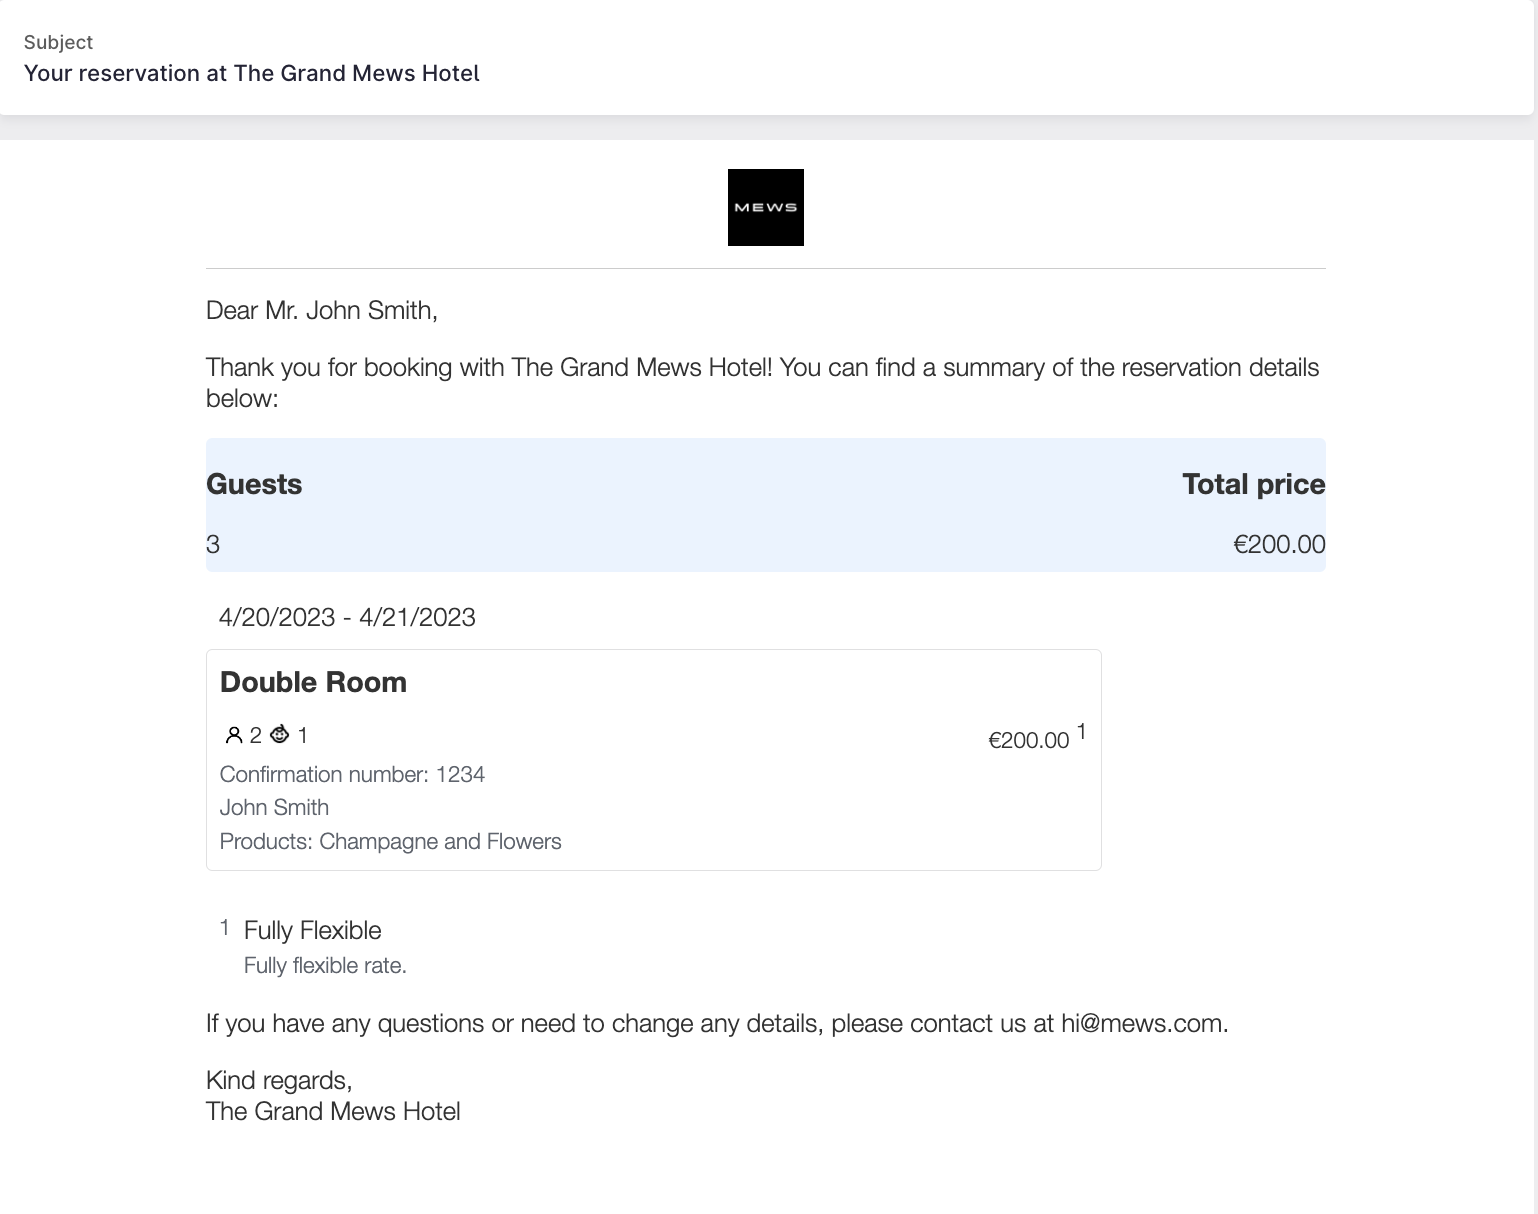Click the Fully Flexible rate title
This screenshot has height=1214, width=1538.
click(313, 930)
